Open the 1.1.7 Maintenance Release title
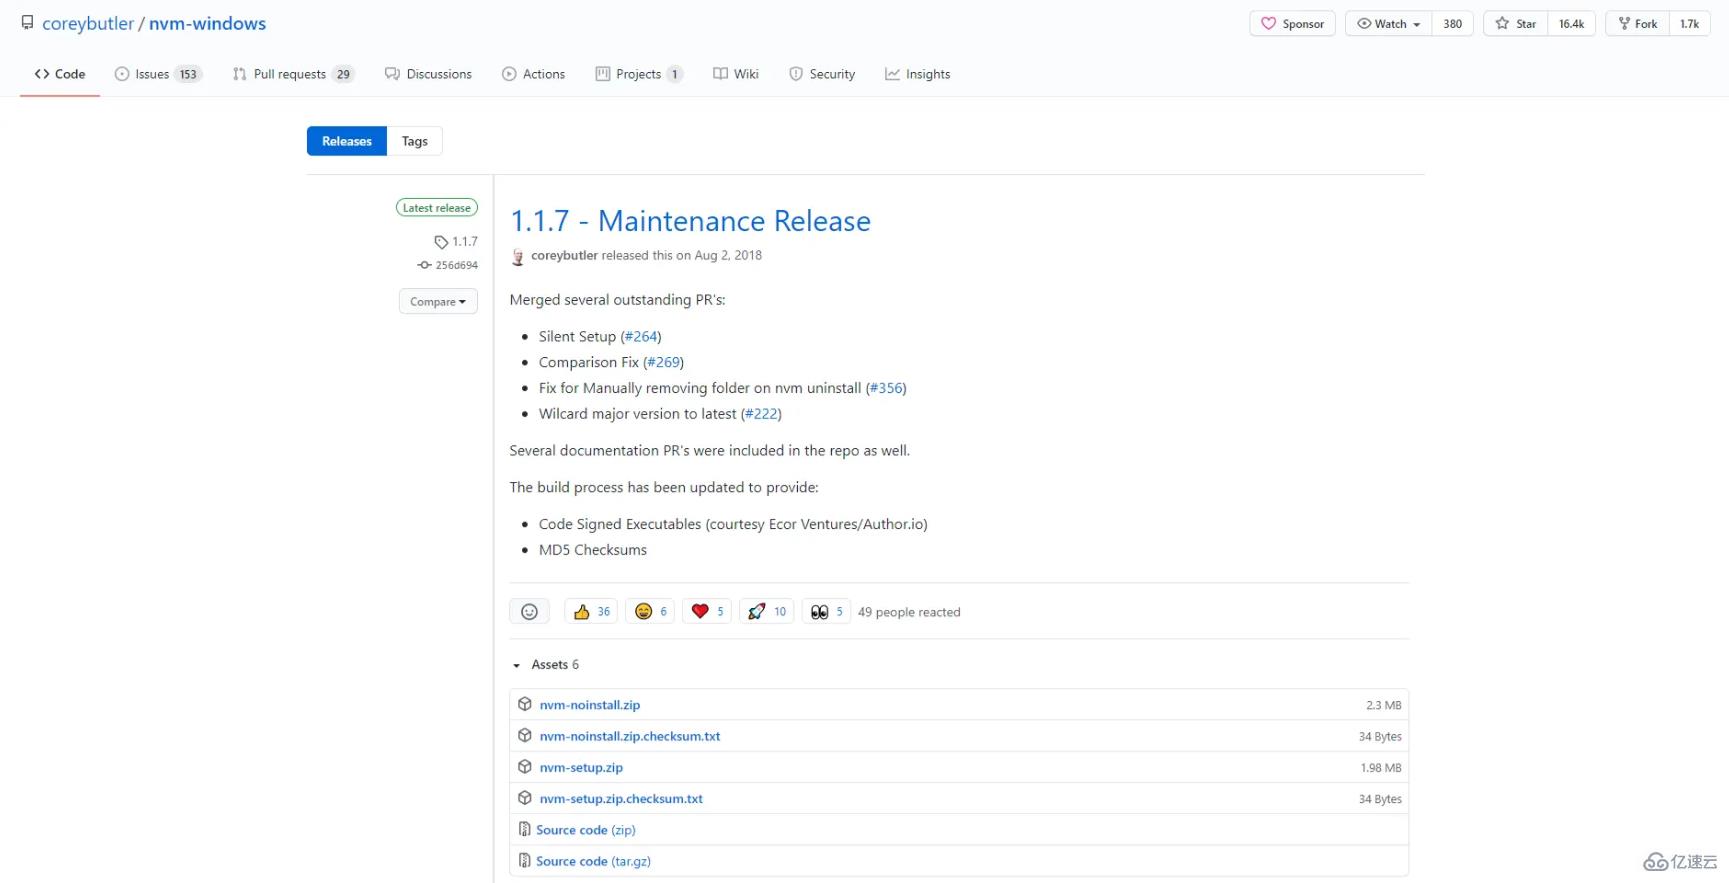The height and width of the screenshot is (883, 1729). [x=690, y=221]
